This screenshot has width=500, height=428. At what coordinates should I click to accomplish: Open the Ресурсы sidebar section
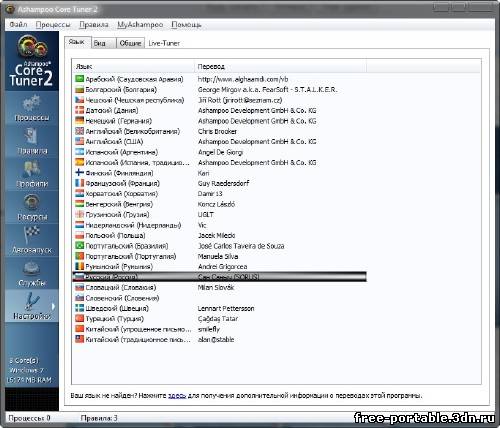pos(32,206)
